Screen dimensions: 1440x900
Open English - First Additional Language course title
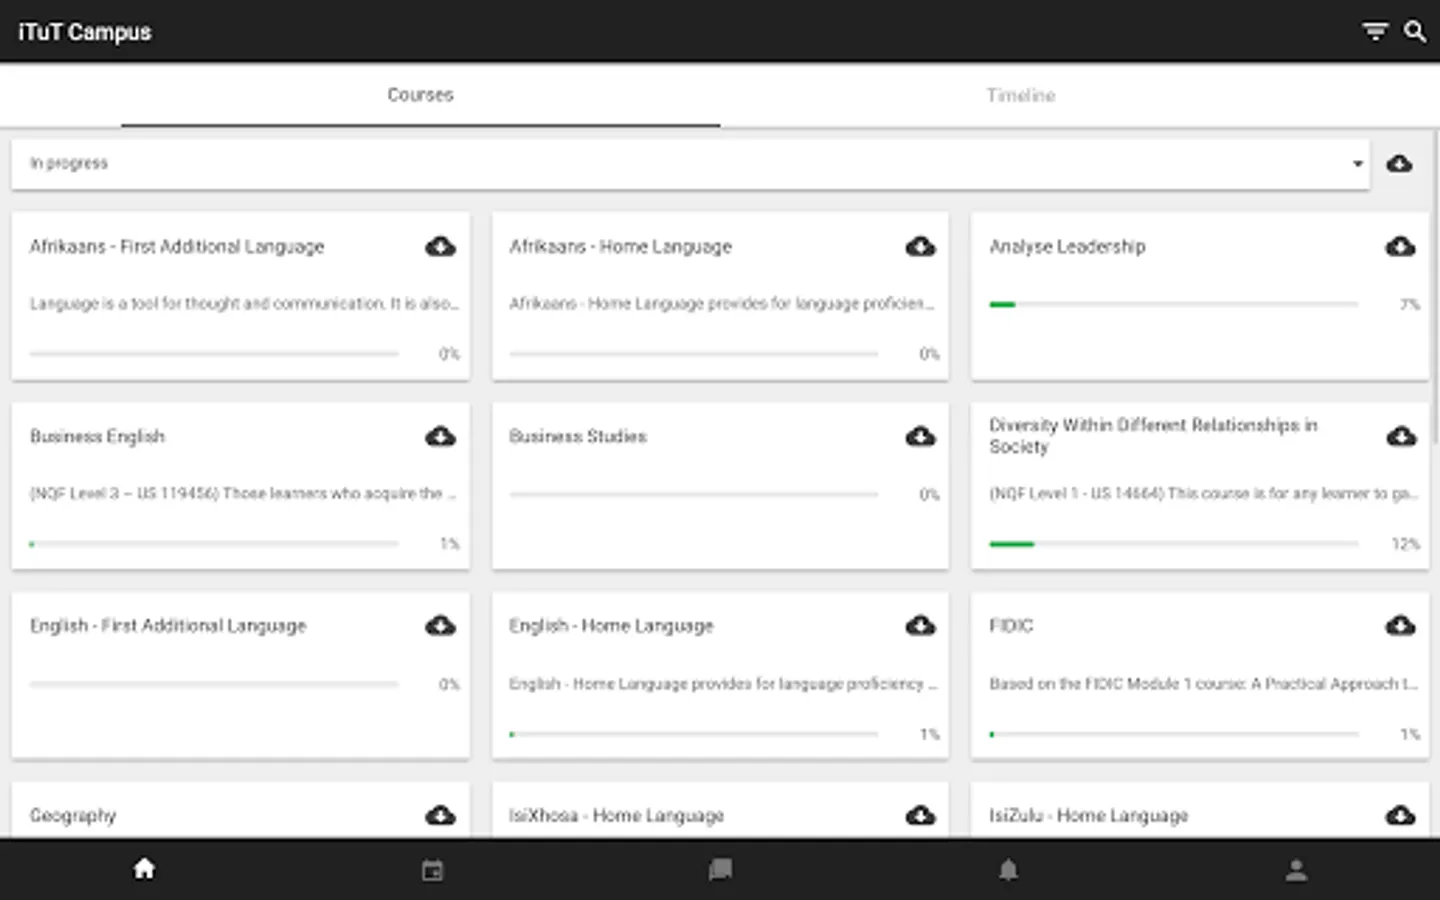(168, 625)
